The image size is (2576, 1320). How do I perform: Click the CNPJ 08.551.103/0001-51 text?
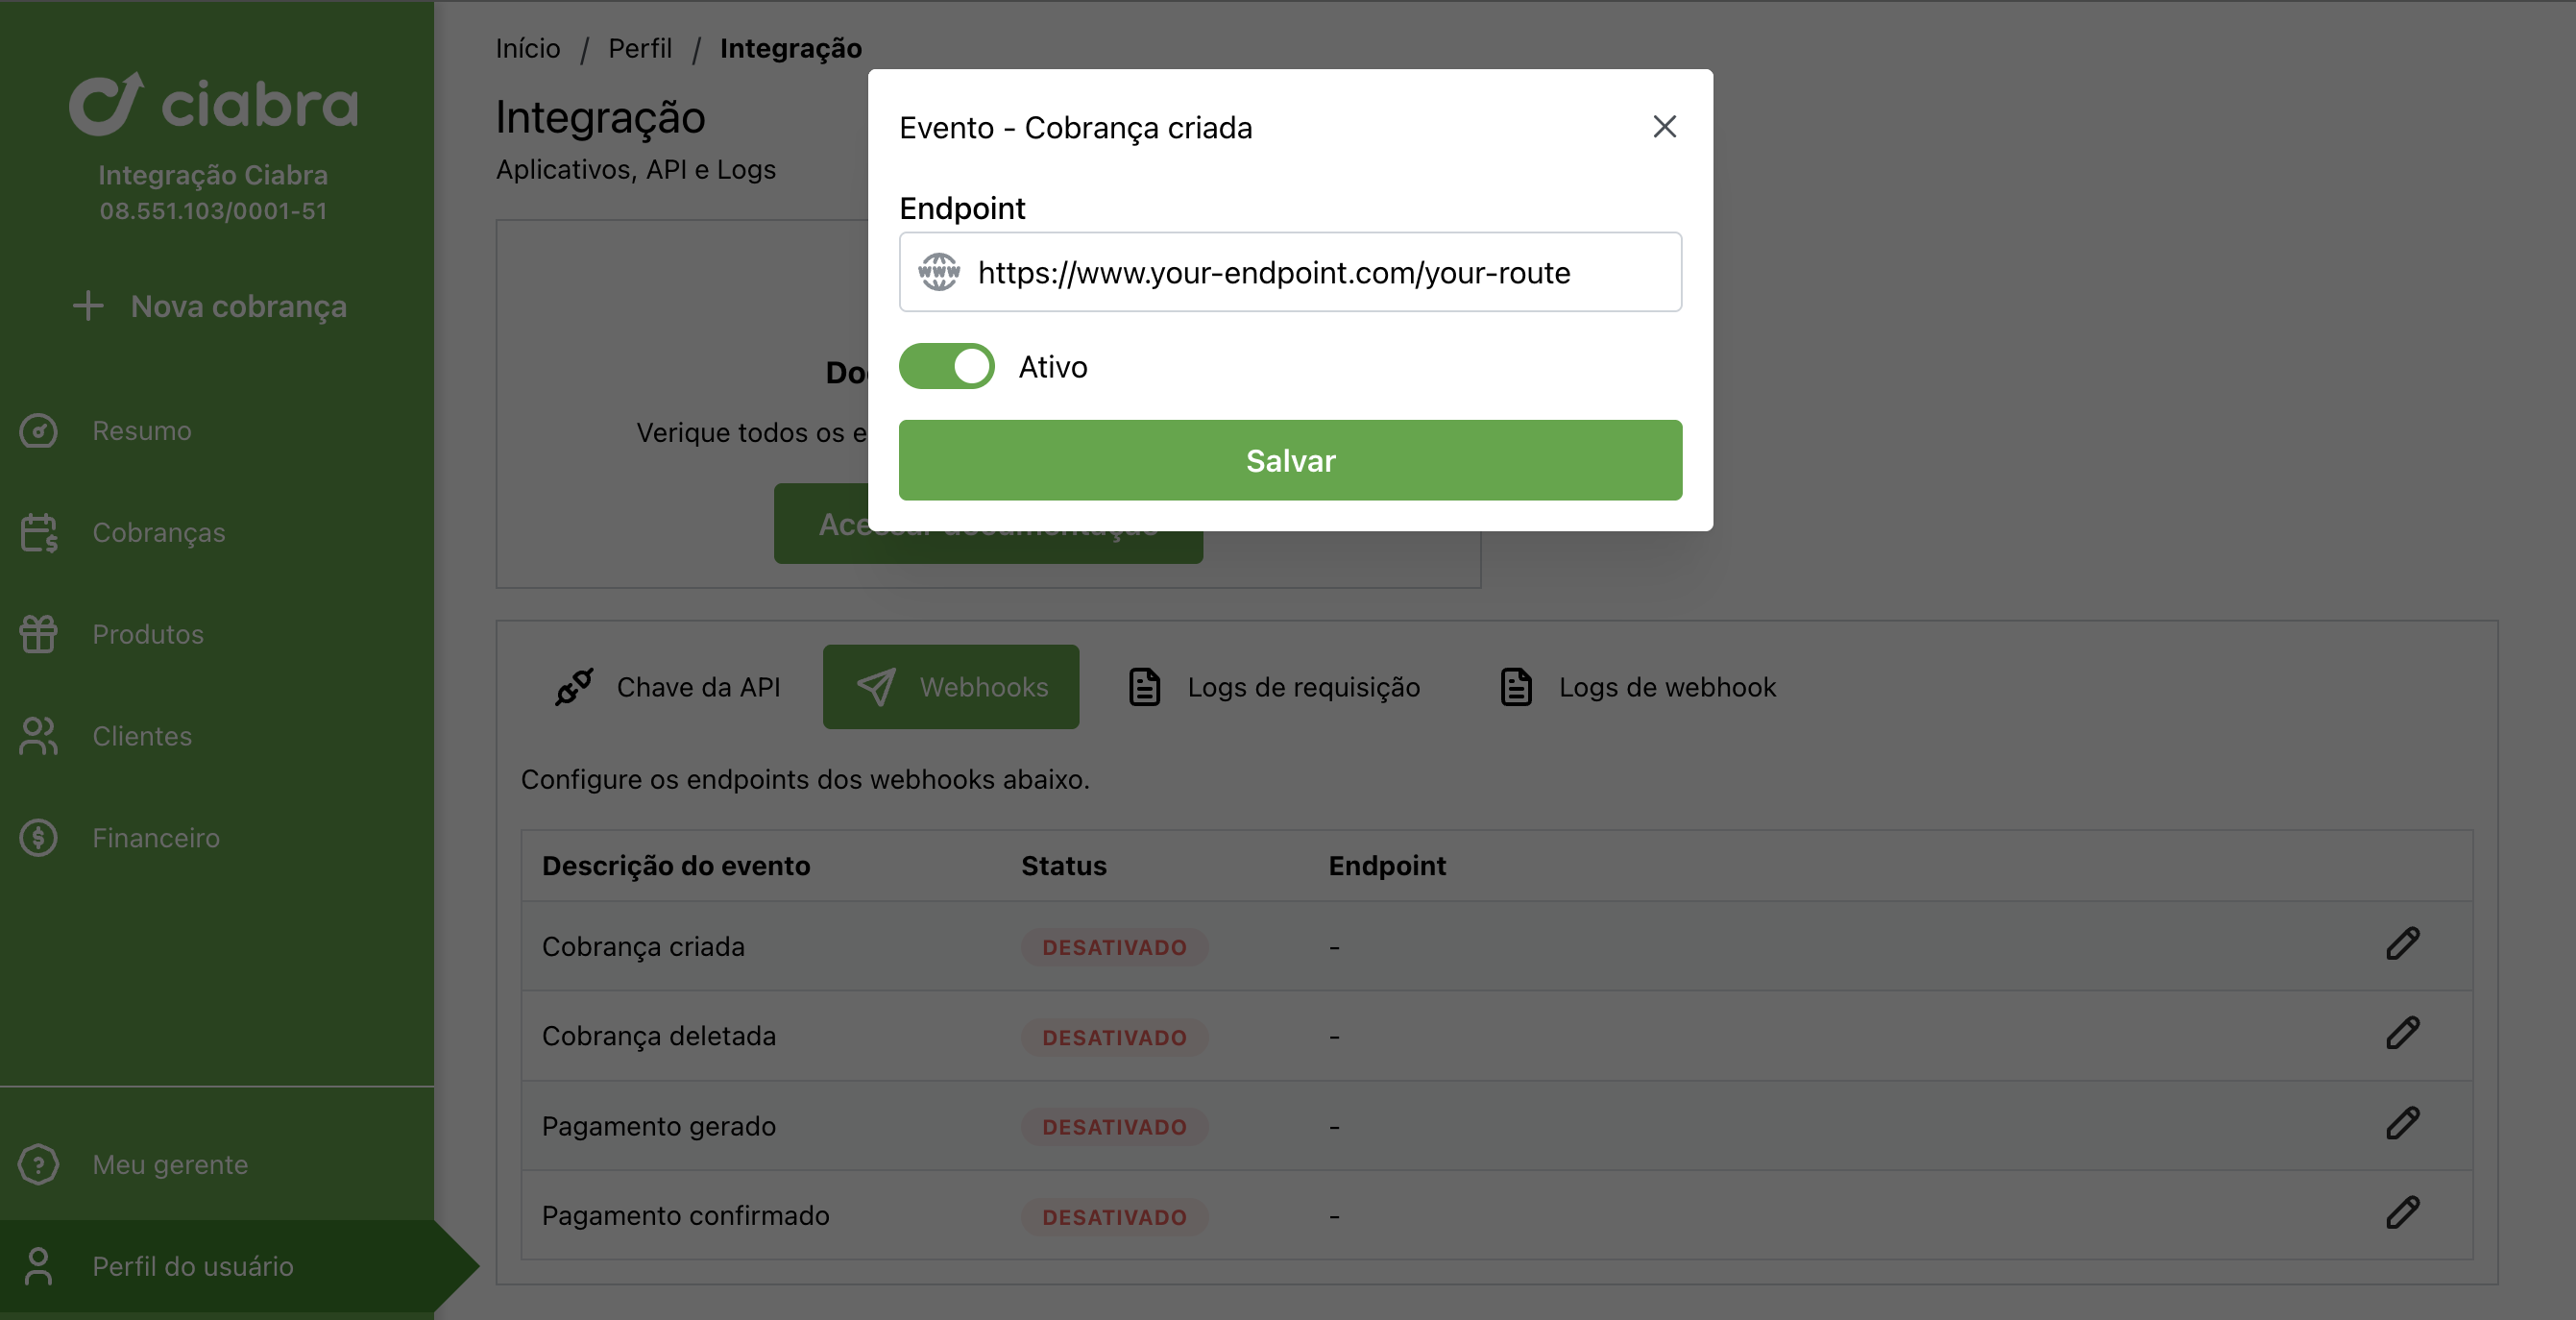[x=213, y=211]
